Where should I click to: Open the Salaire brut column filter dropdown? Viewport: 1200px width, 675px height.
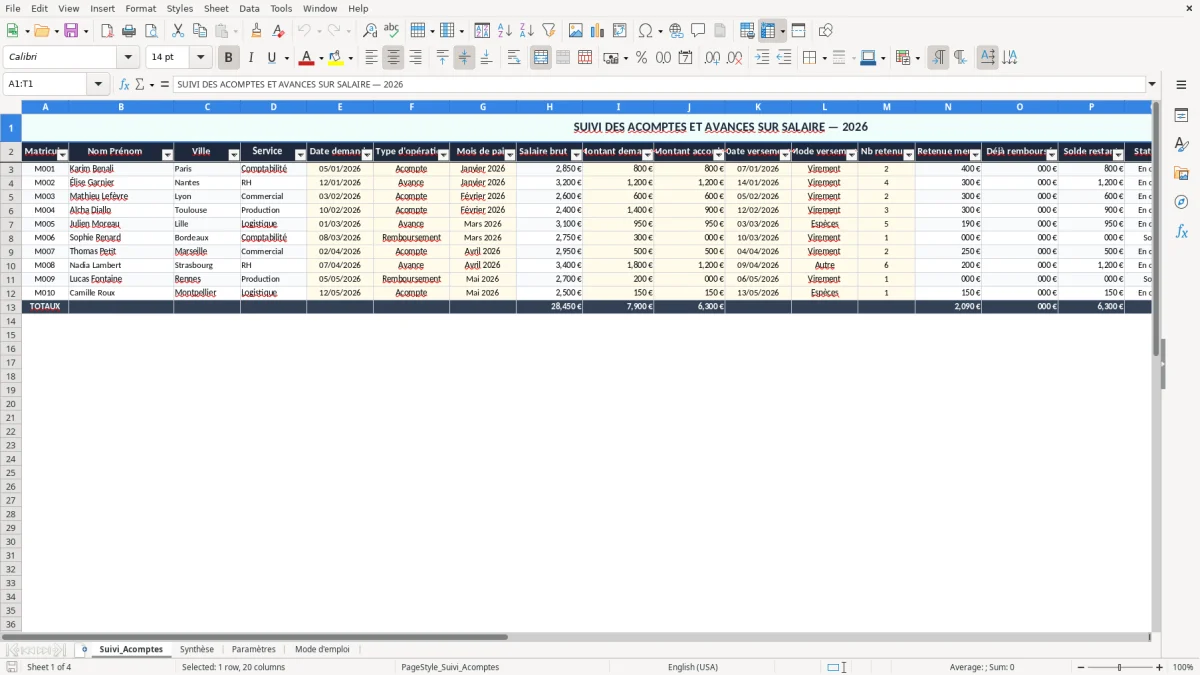pos(576,155)
